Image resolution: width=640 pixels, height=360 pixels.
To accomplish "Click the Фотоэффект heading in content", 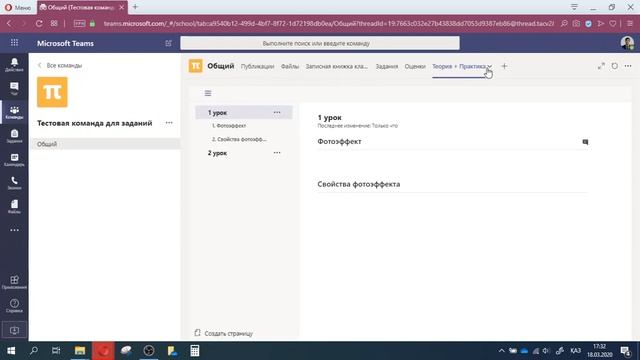I will 339,142.
